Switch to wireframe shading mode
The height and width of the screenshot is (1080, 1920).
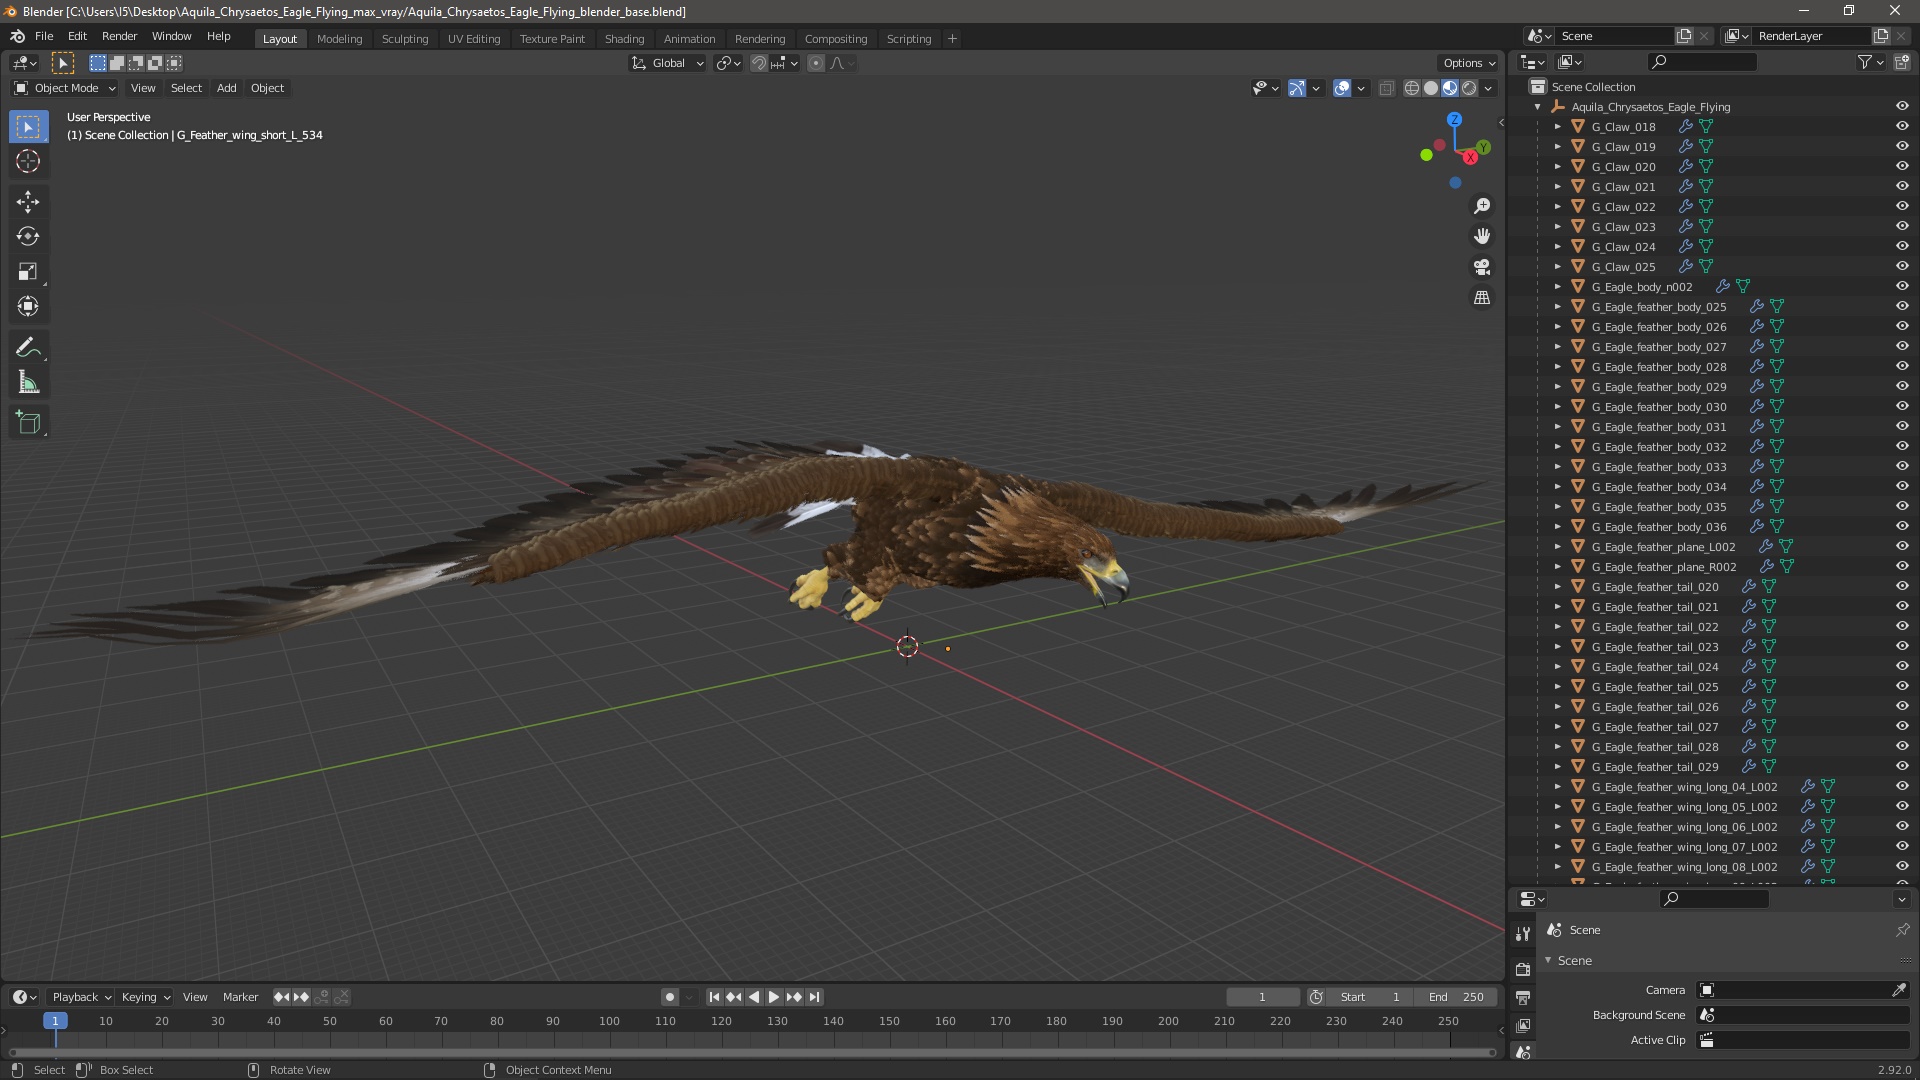click(x=1411, y=88)
